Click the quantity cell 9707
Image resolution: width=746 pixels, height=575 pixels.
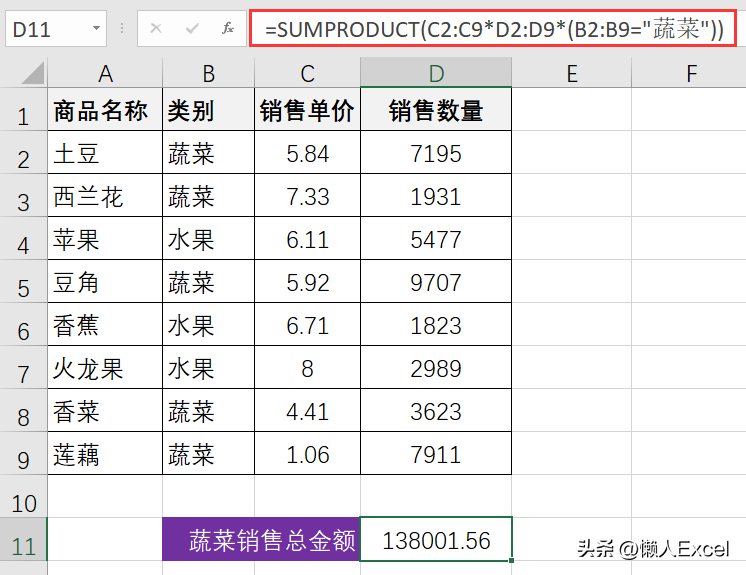(436, 282)
